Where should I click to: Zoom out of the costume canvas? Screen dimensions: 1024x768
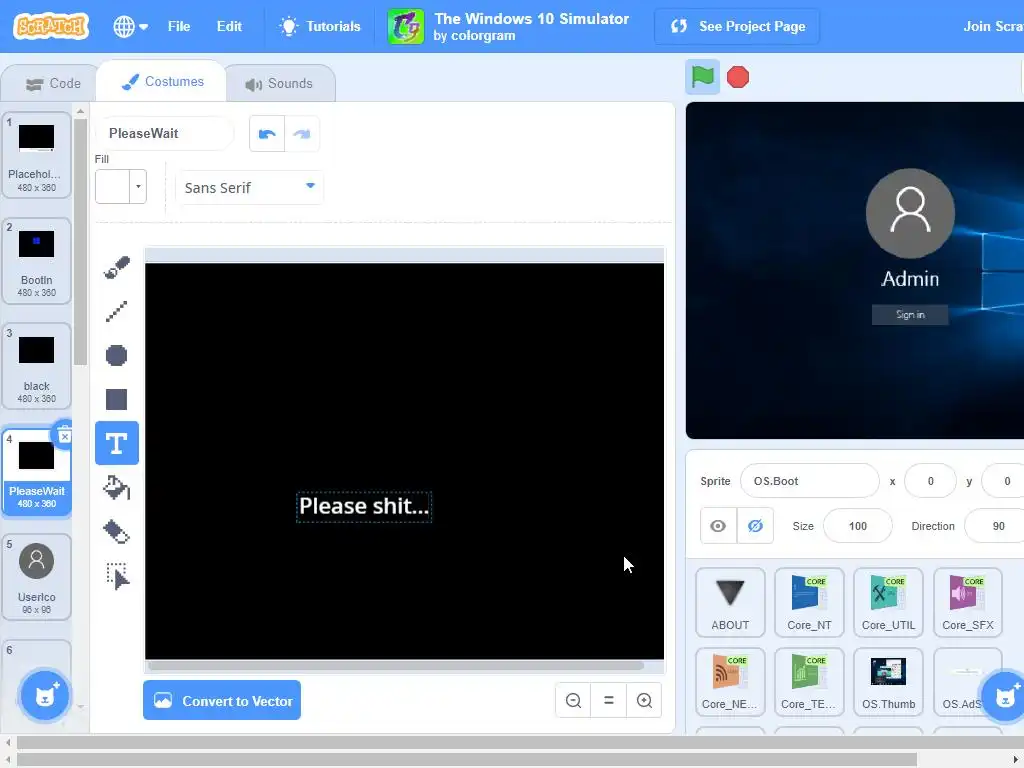[573, 701]
